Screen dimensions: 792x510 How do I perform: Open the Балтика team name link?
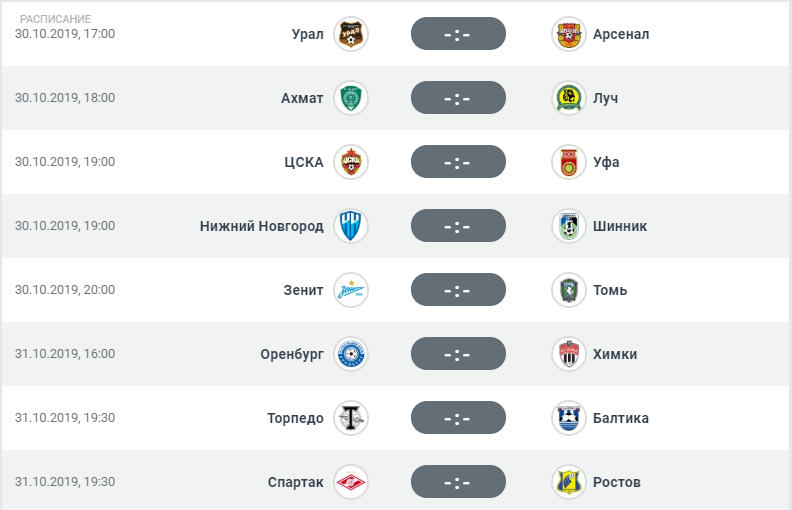click(x=621, y=418)
